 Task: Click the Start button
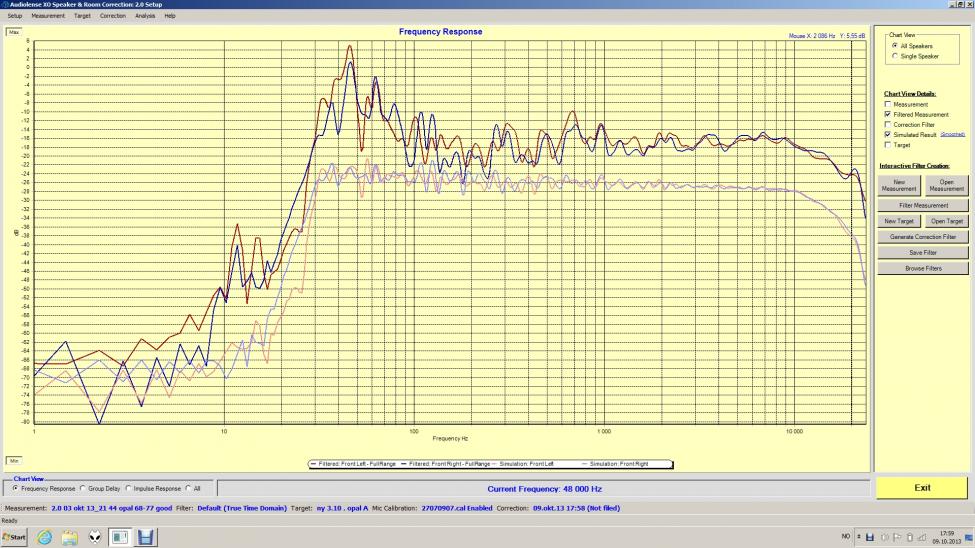click(14, 537)
